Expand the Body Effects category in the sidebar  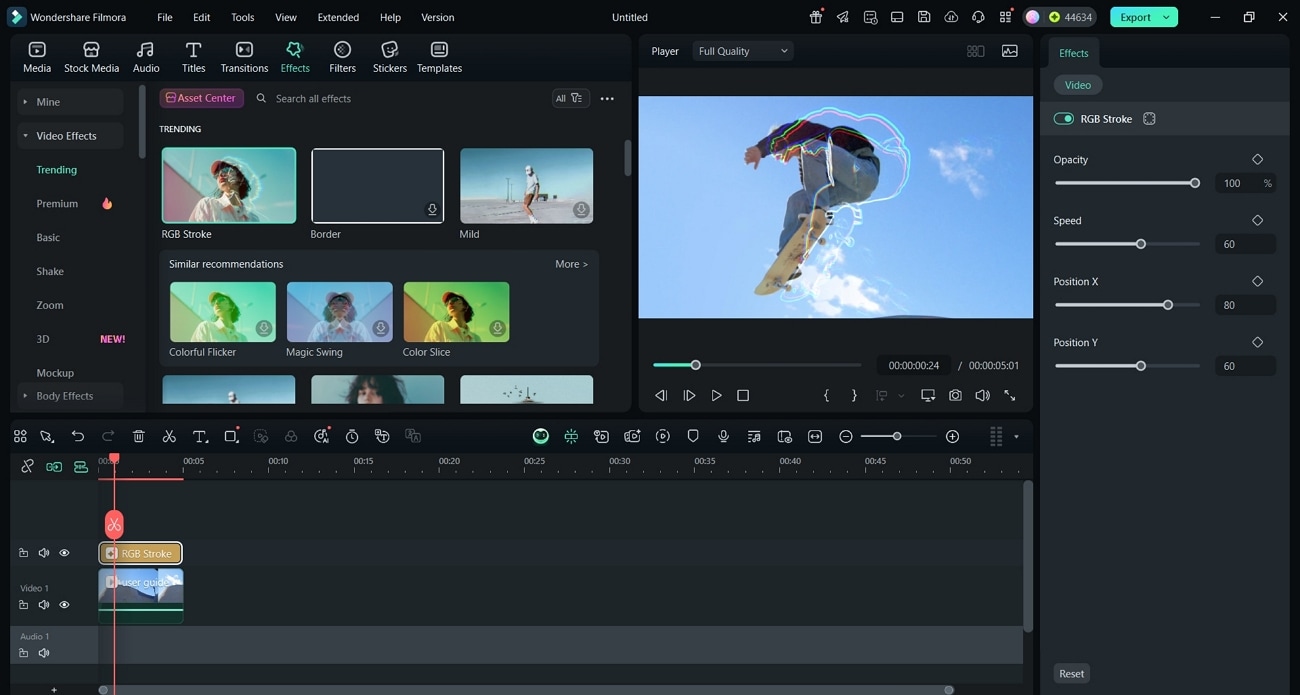click(24, 395)
